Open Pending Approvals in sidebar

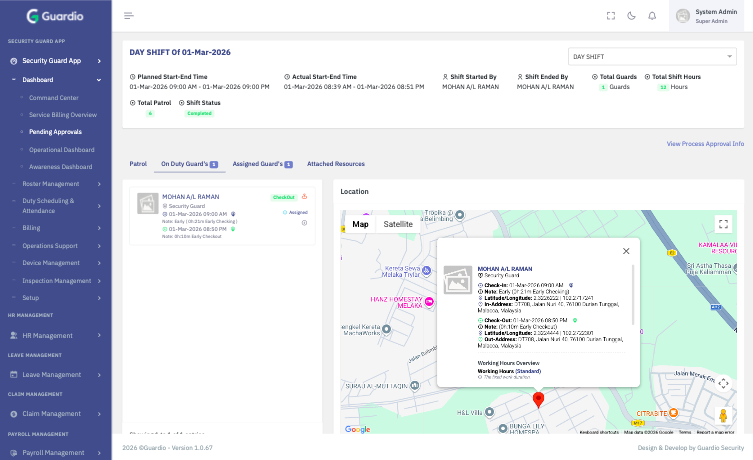[x=55, y=132]
